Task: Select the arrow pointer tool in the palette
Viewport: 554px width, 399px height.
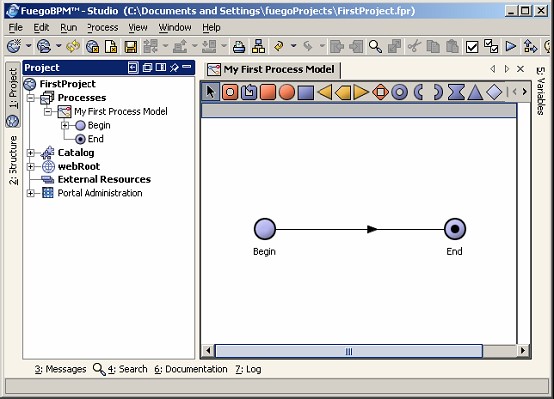Action: [x=211, y=92]
